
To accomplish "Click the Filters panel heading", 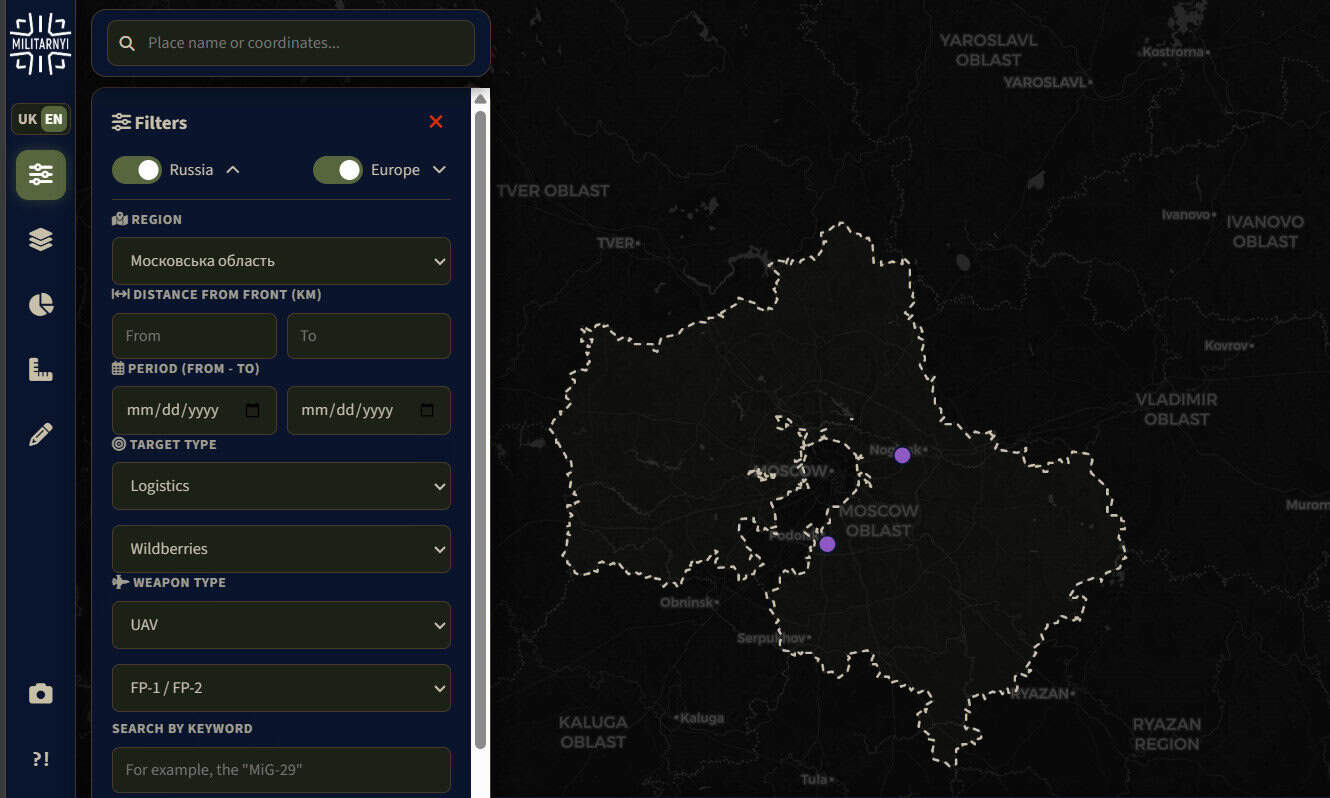I will [150, 122].
